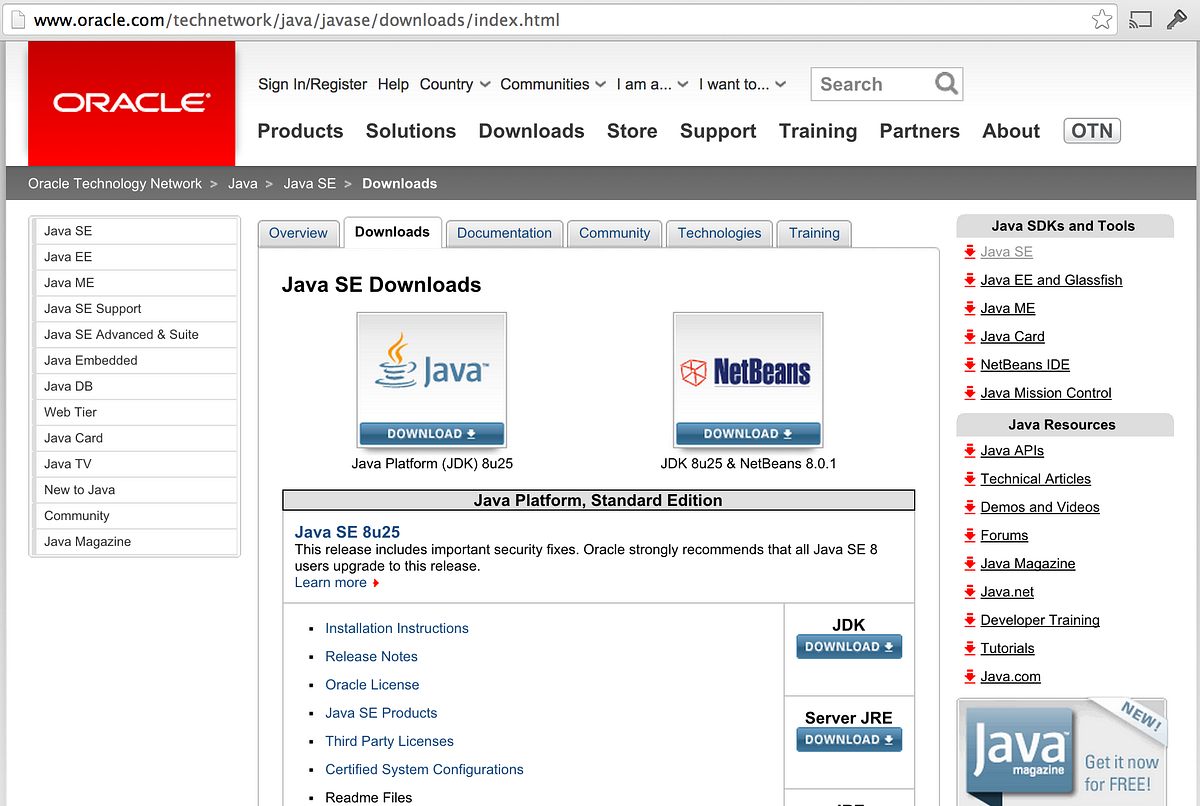Click red arrow icon beside Developer Training
Image resolution: width=1200 pixels, height=806 pixels.
(x=970, y=620)
